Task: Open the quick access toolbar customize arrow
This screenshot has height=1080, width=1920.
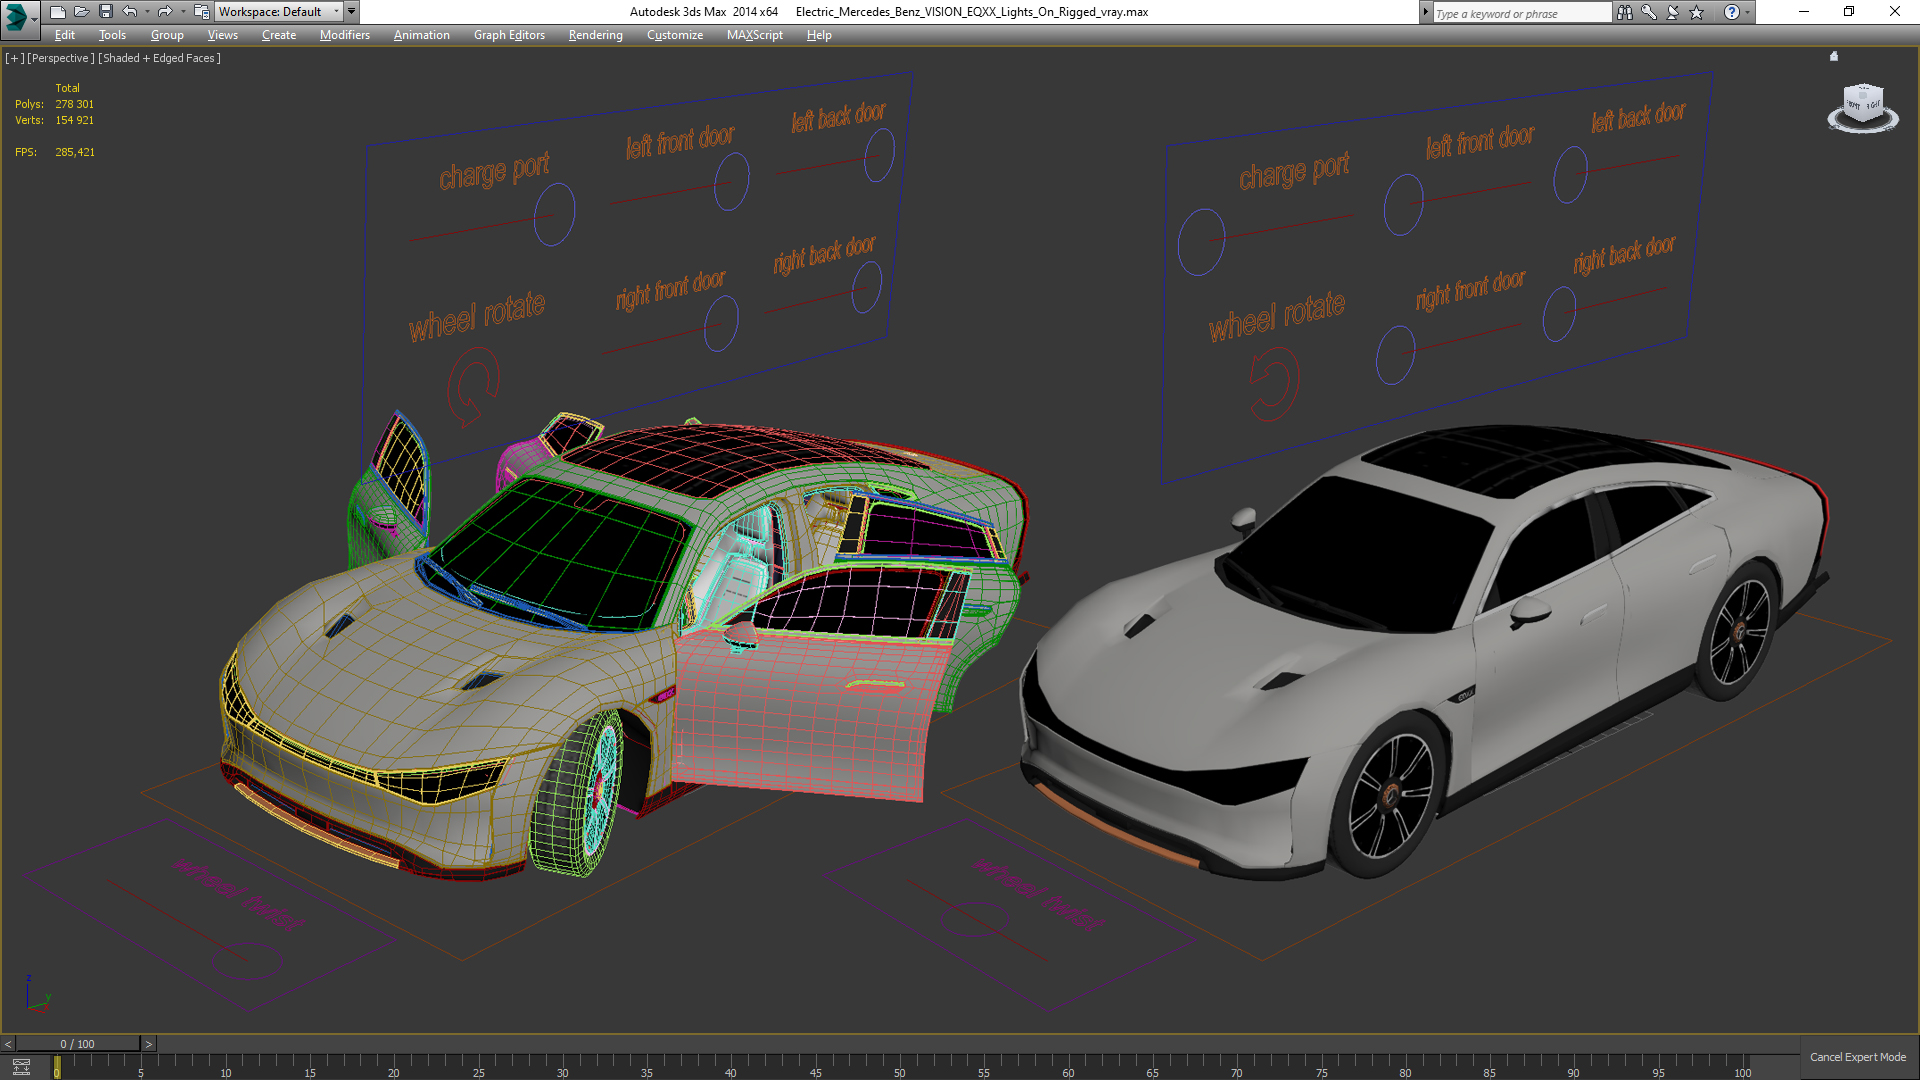Action: point(352,12)
